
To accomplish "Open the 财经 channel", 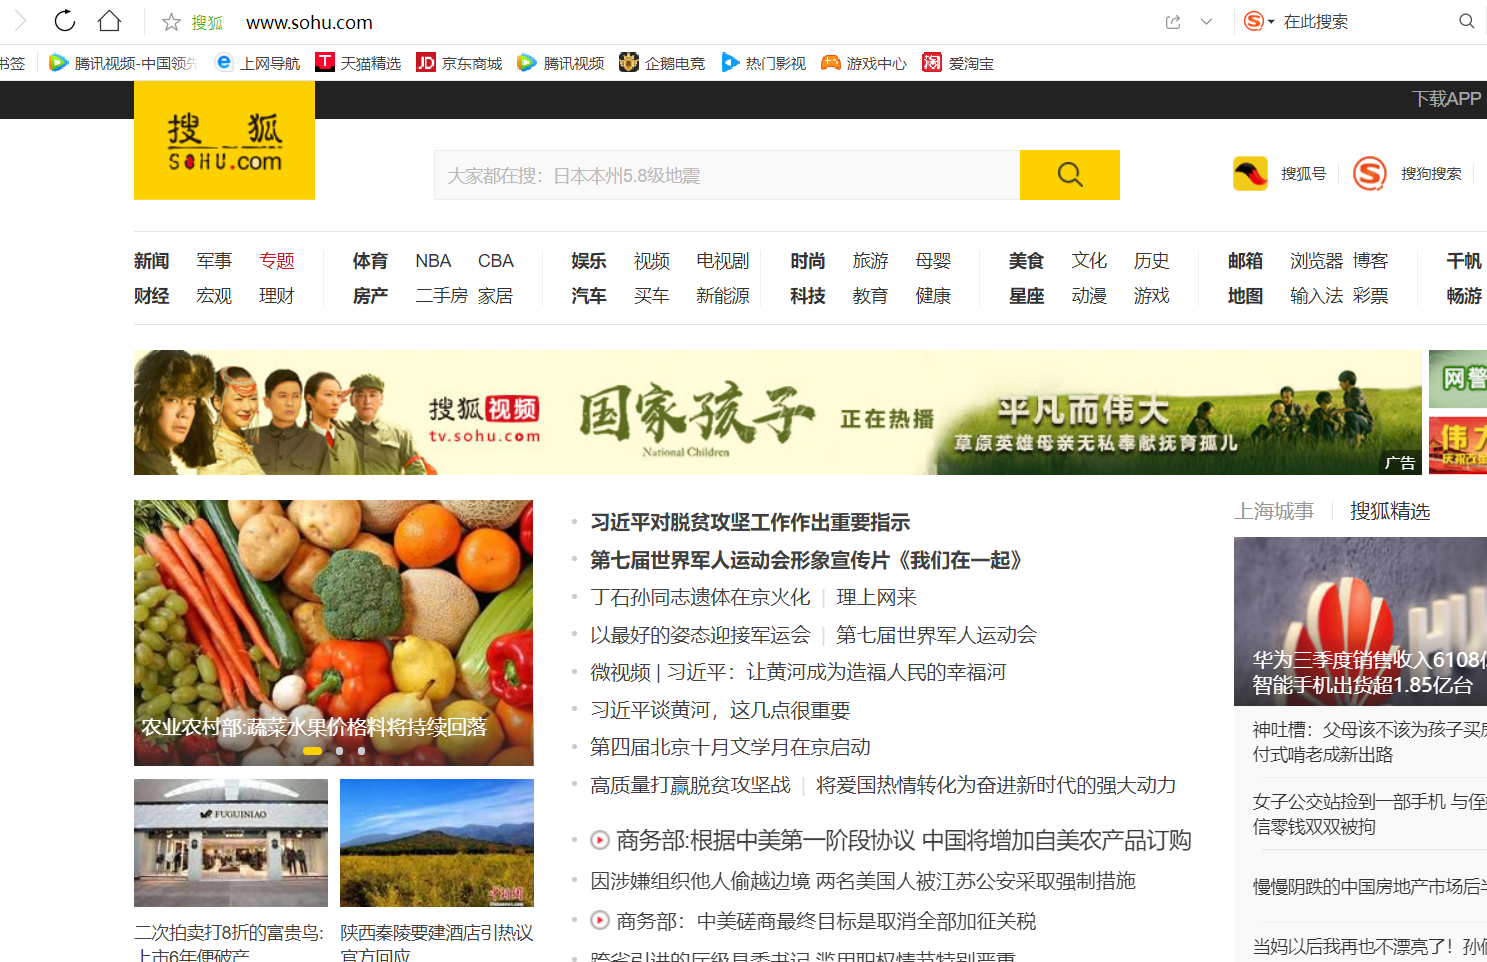I will point(151,296).
